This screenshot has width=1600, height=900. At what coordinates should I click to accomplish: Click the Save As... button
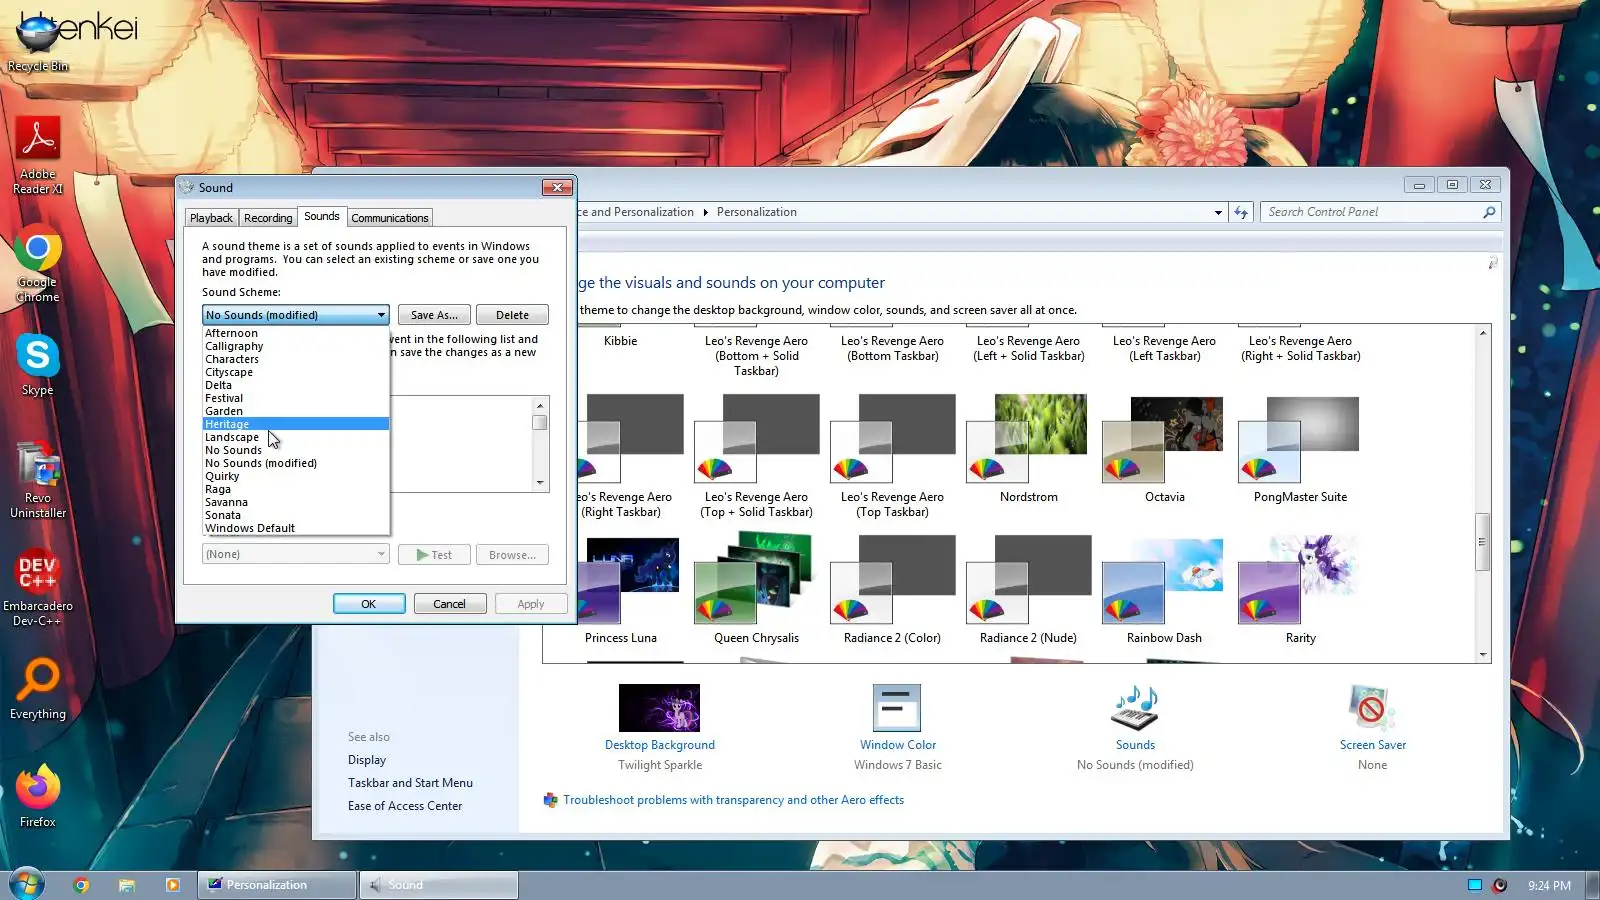pos(434,315)
